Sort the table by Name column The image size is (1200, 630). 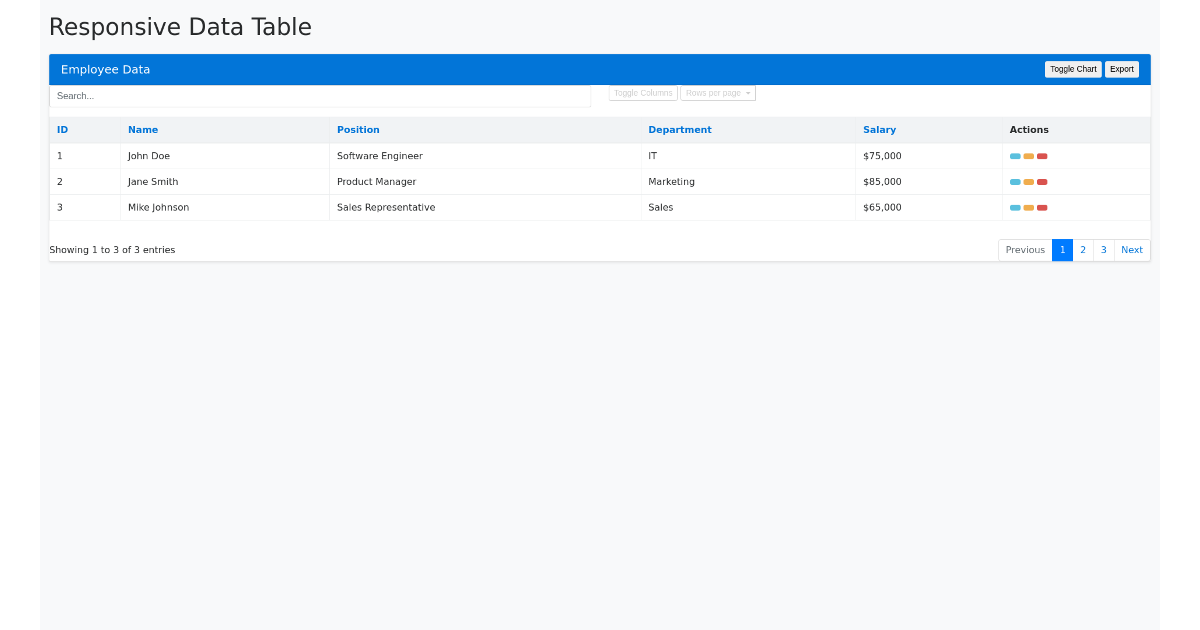143,129
